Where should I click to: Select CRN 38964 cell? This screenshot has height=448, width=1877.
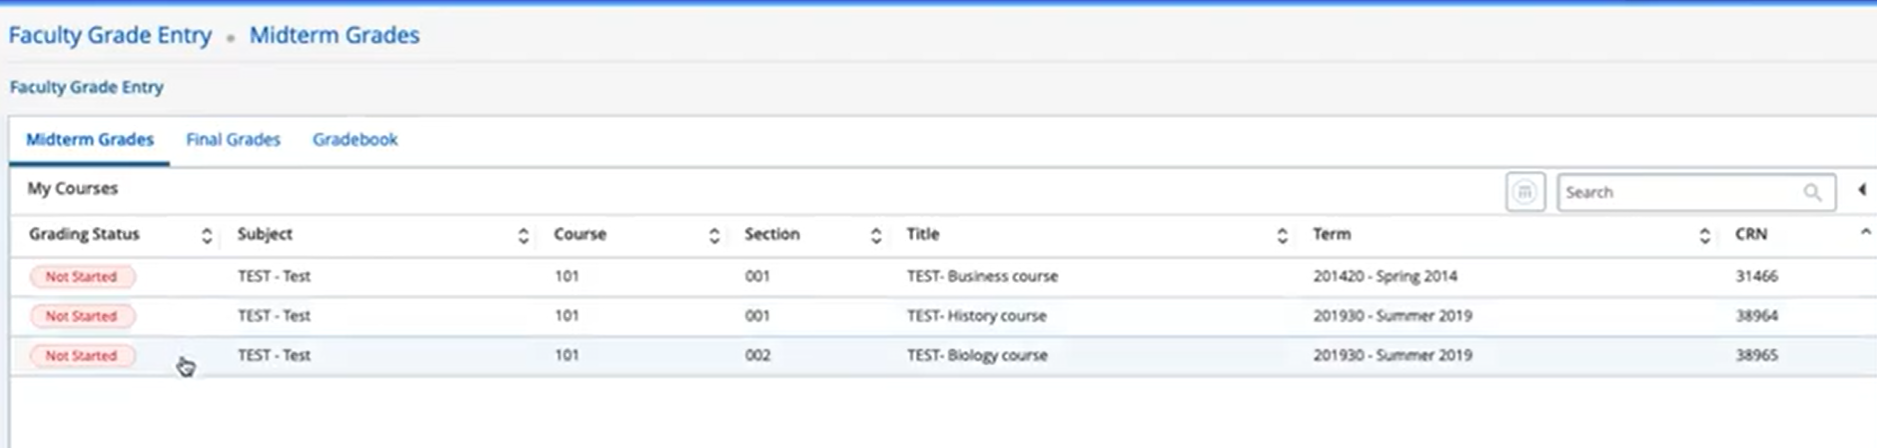[x=1756, y=316]
